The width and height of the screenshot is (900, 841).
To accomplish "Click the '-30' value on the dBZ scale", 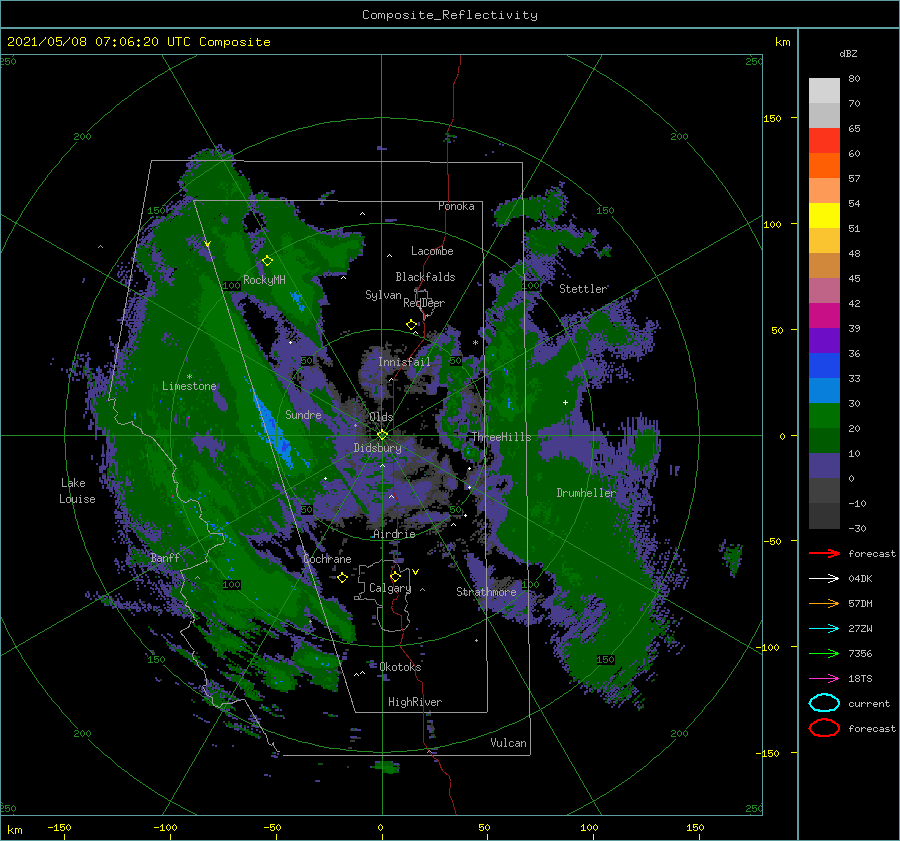I will click(857, 528).
